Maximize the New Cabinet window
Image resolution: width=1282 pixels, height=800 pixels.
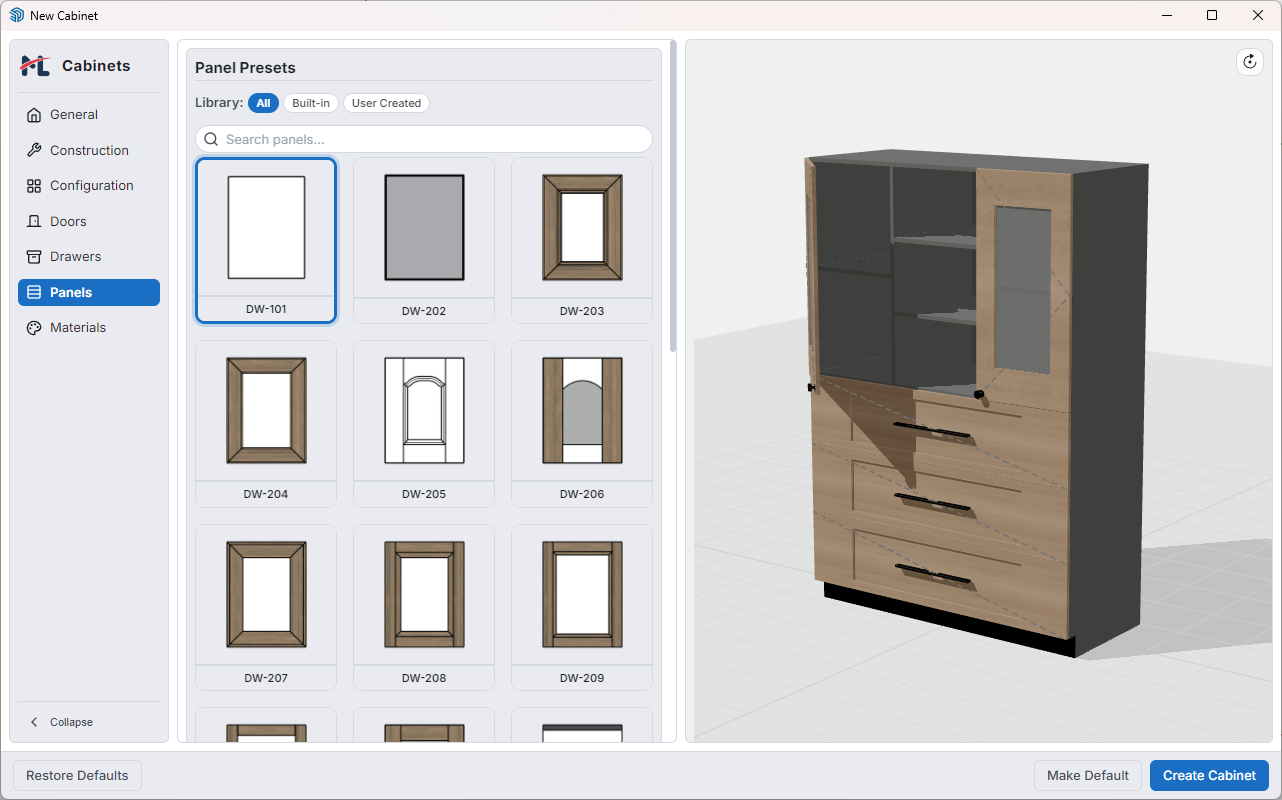[x=1212, y=15]
